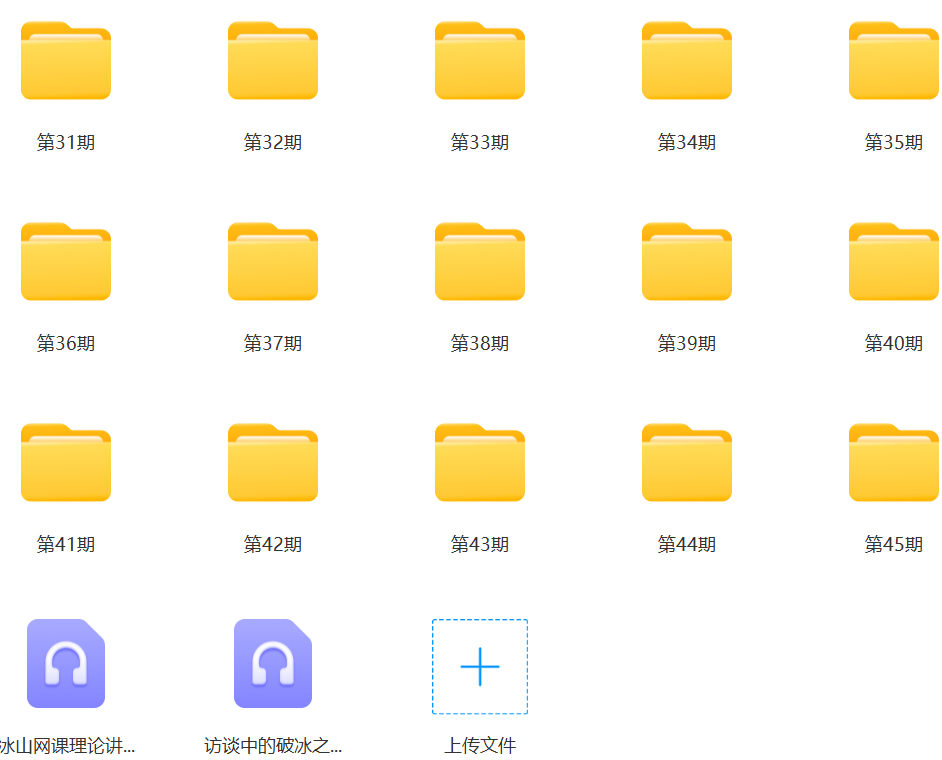
Task: Click the 第35期 folder name
Action: pos(894,142)
